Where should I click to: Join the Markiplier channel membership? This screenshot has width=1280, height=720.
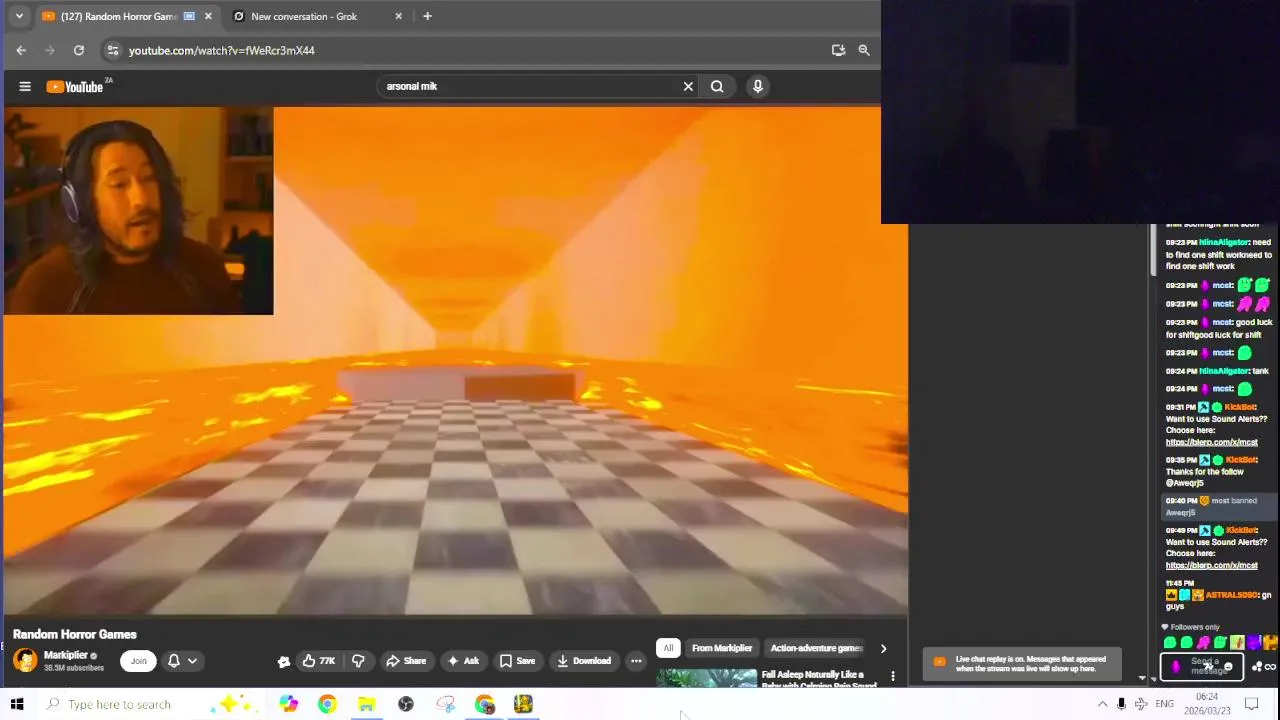point(138,660)
